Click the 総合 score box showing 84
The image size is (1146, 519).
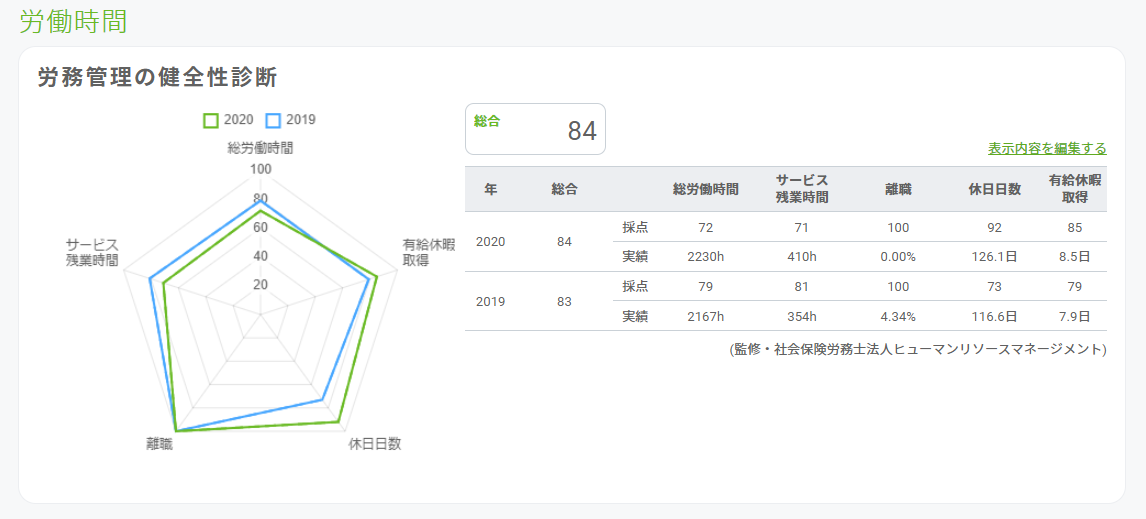pyautogui.click(x=535, y=130)
